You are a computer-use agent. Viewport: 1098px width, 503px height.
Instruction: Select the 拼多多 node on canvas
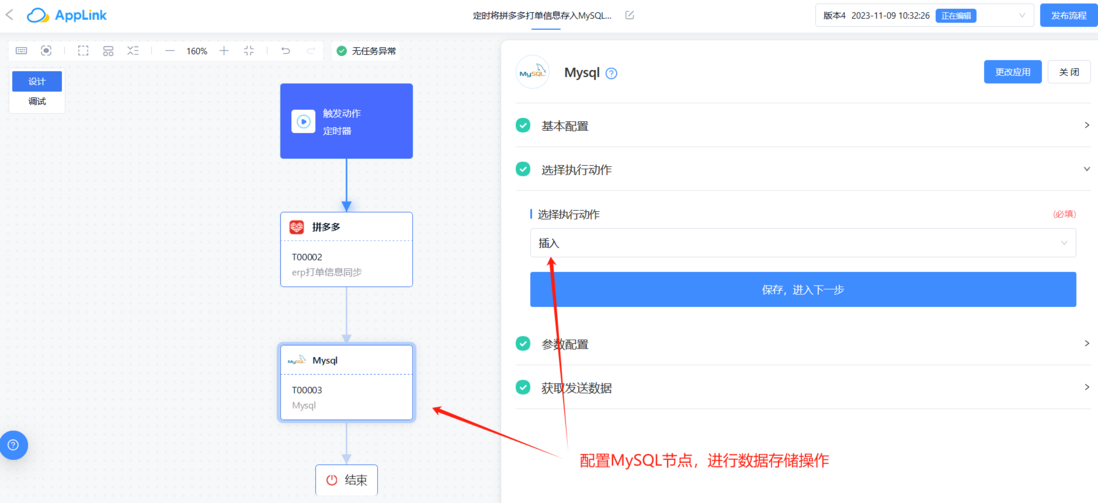347,249
